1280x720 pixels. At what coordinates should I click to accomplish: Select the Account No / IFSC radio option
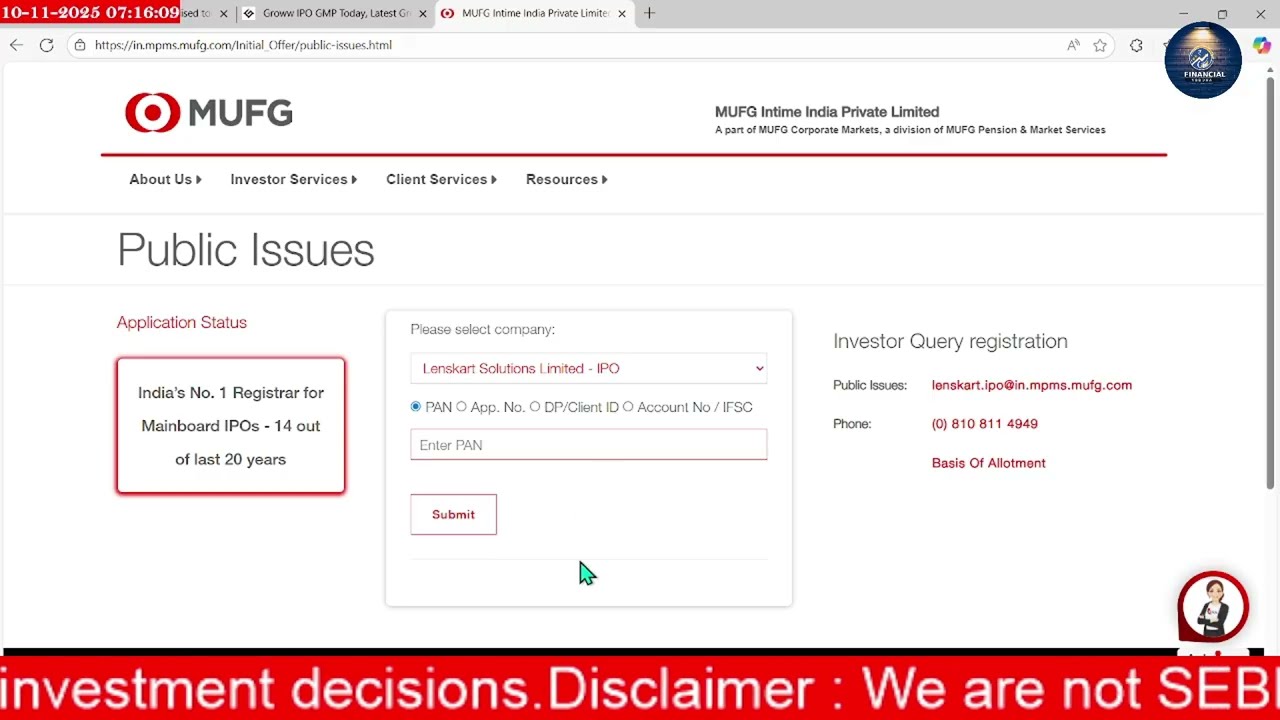[x=628, y=407]
